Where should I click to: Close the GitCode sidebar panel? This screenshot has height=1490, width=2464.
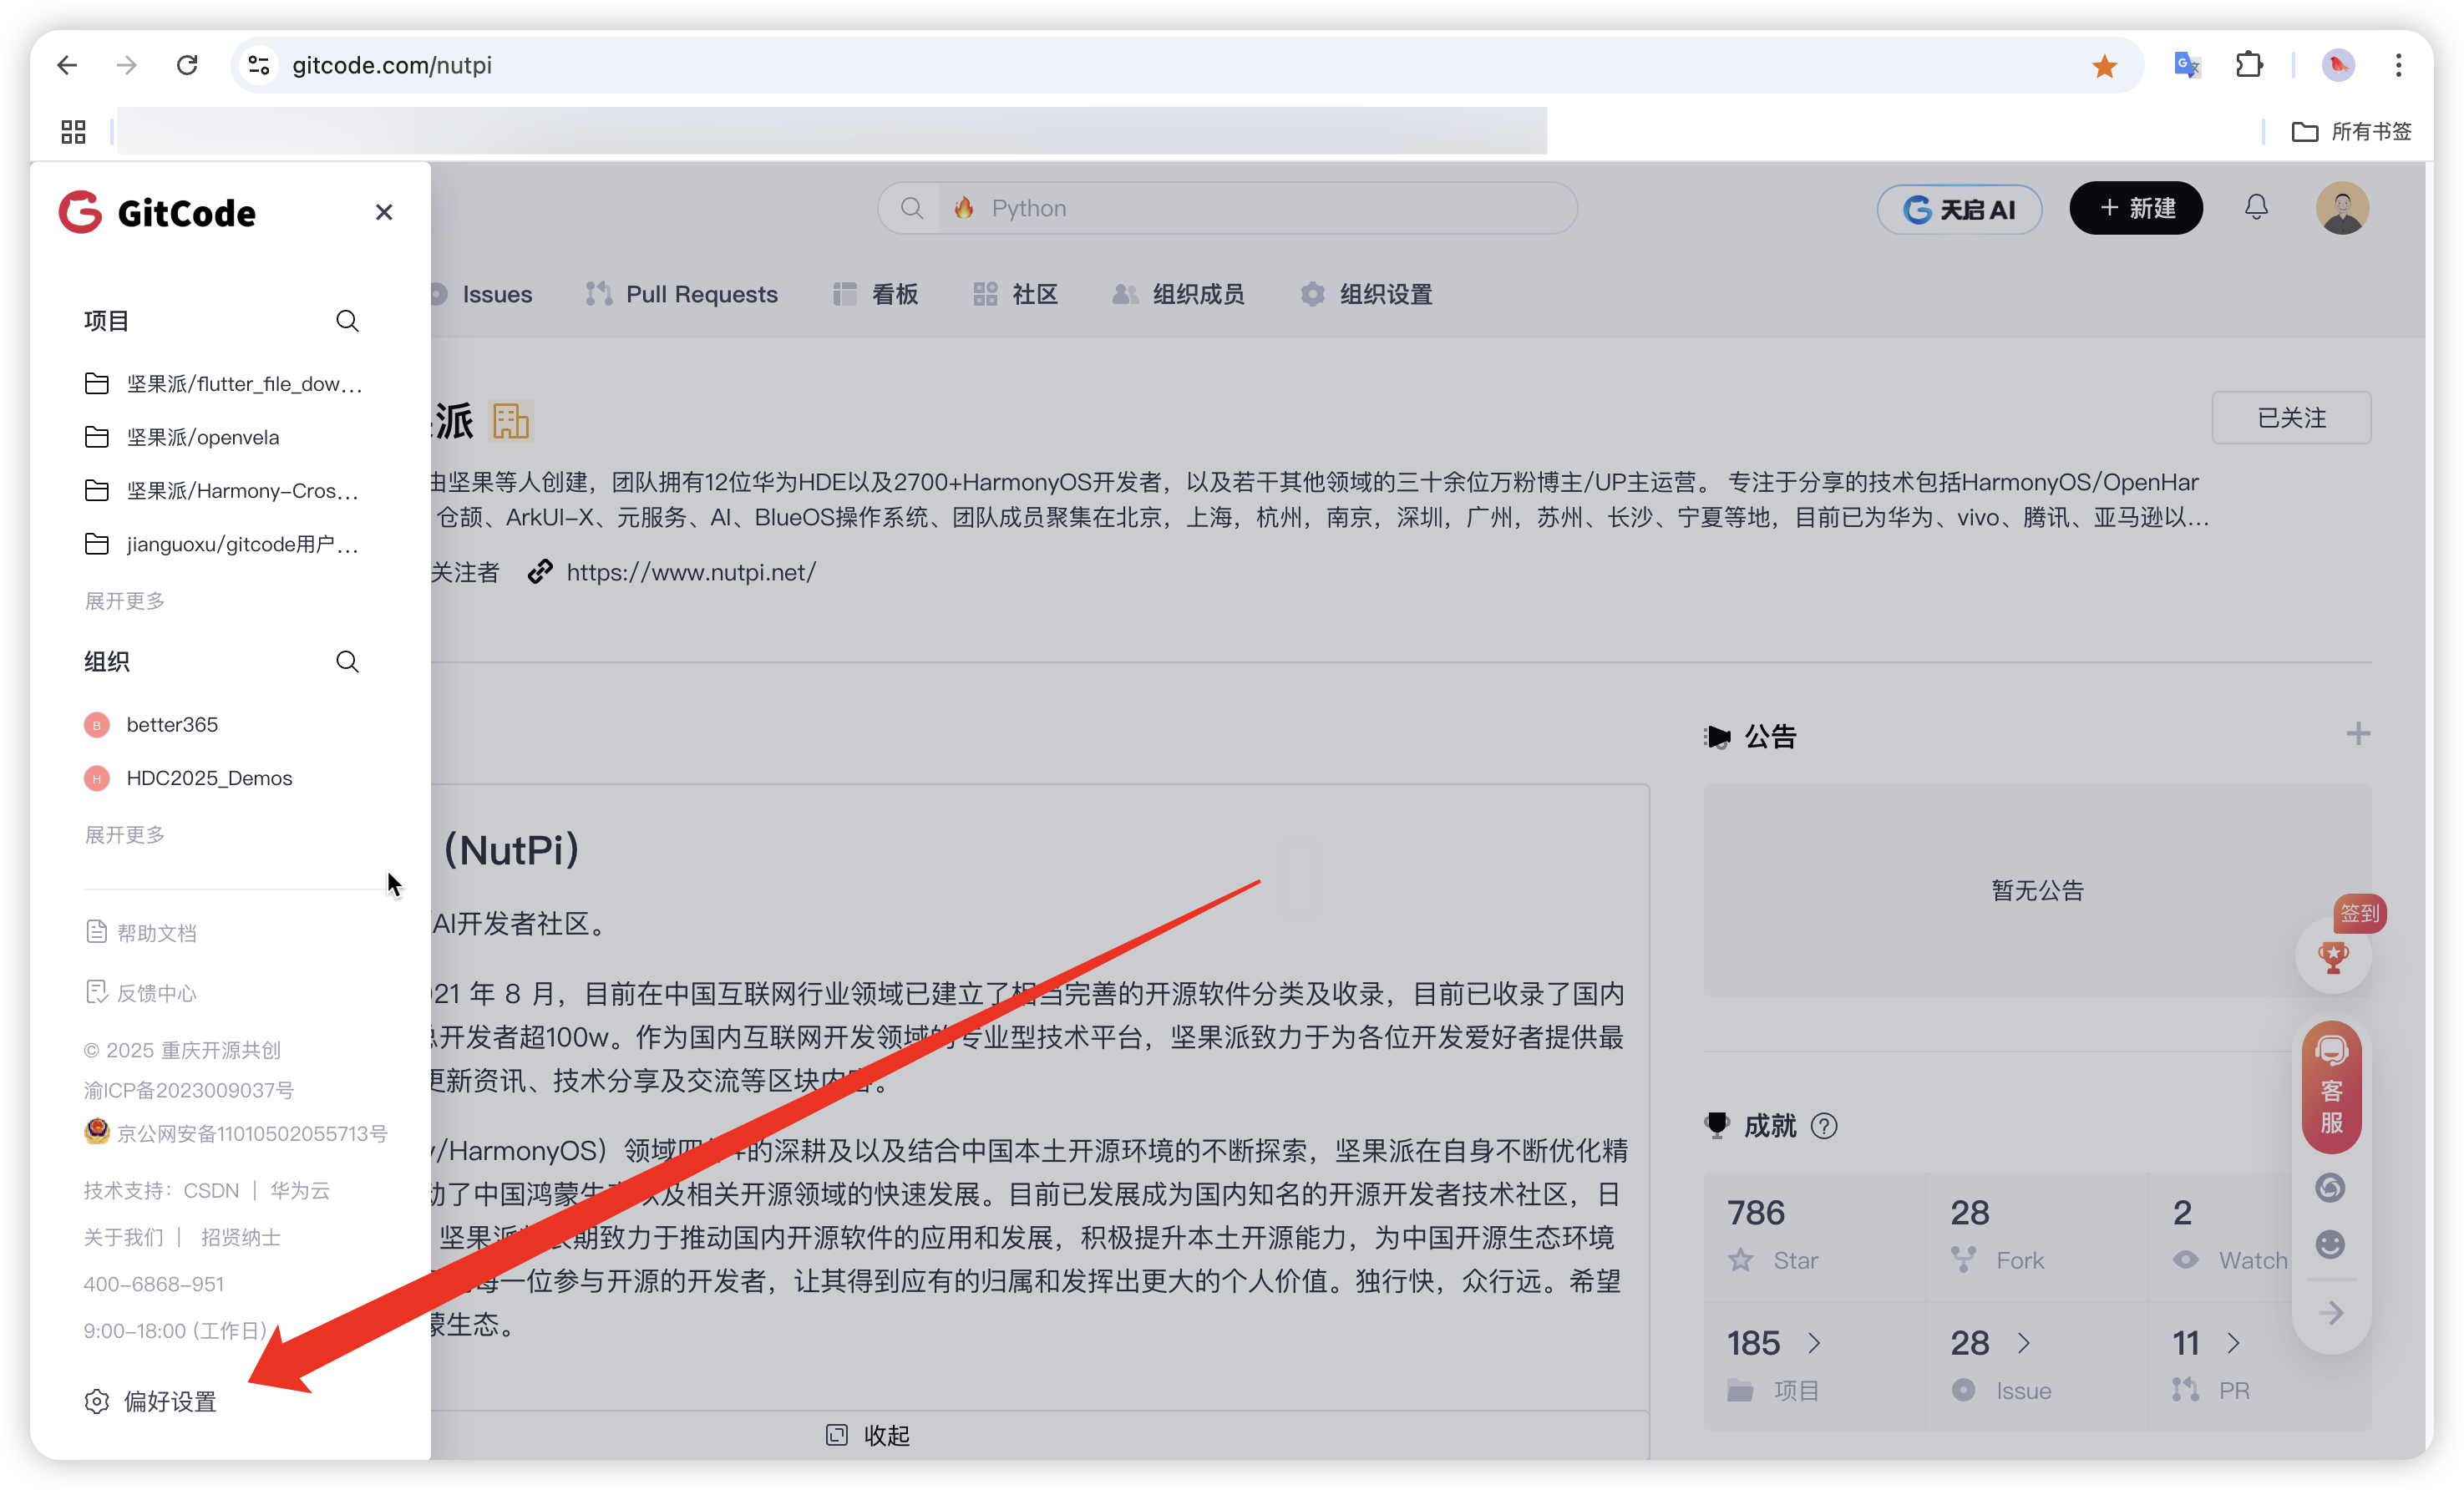pos(384,212)
